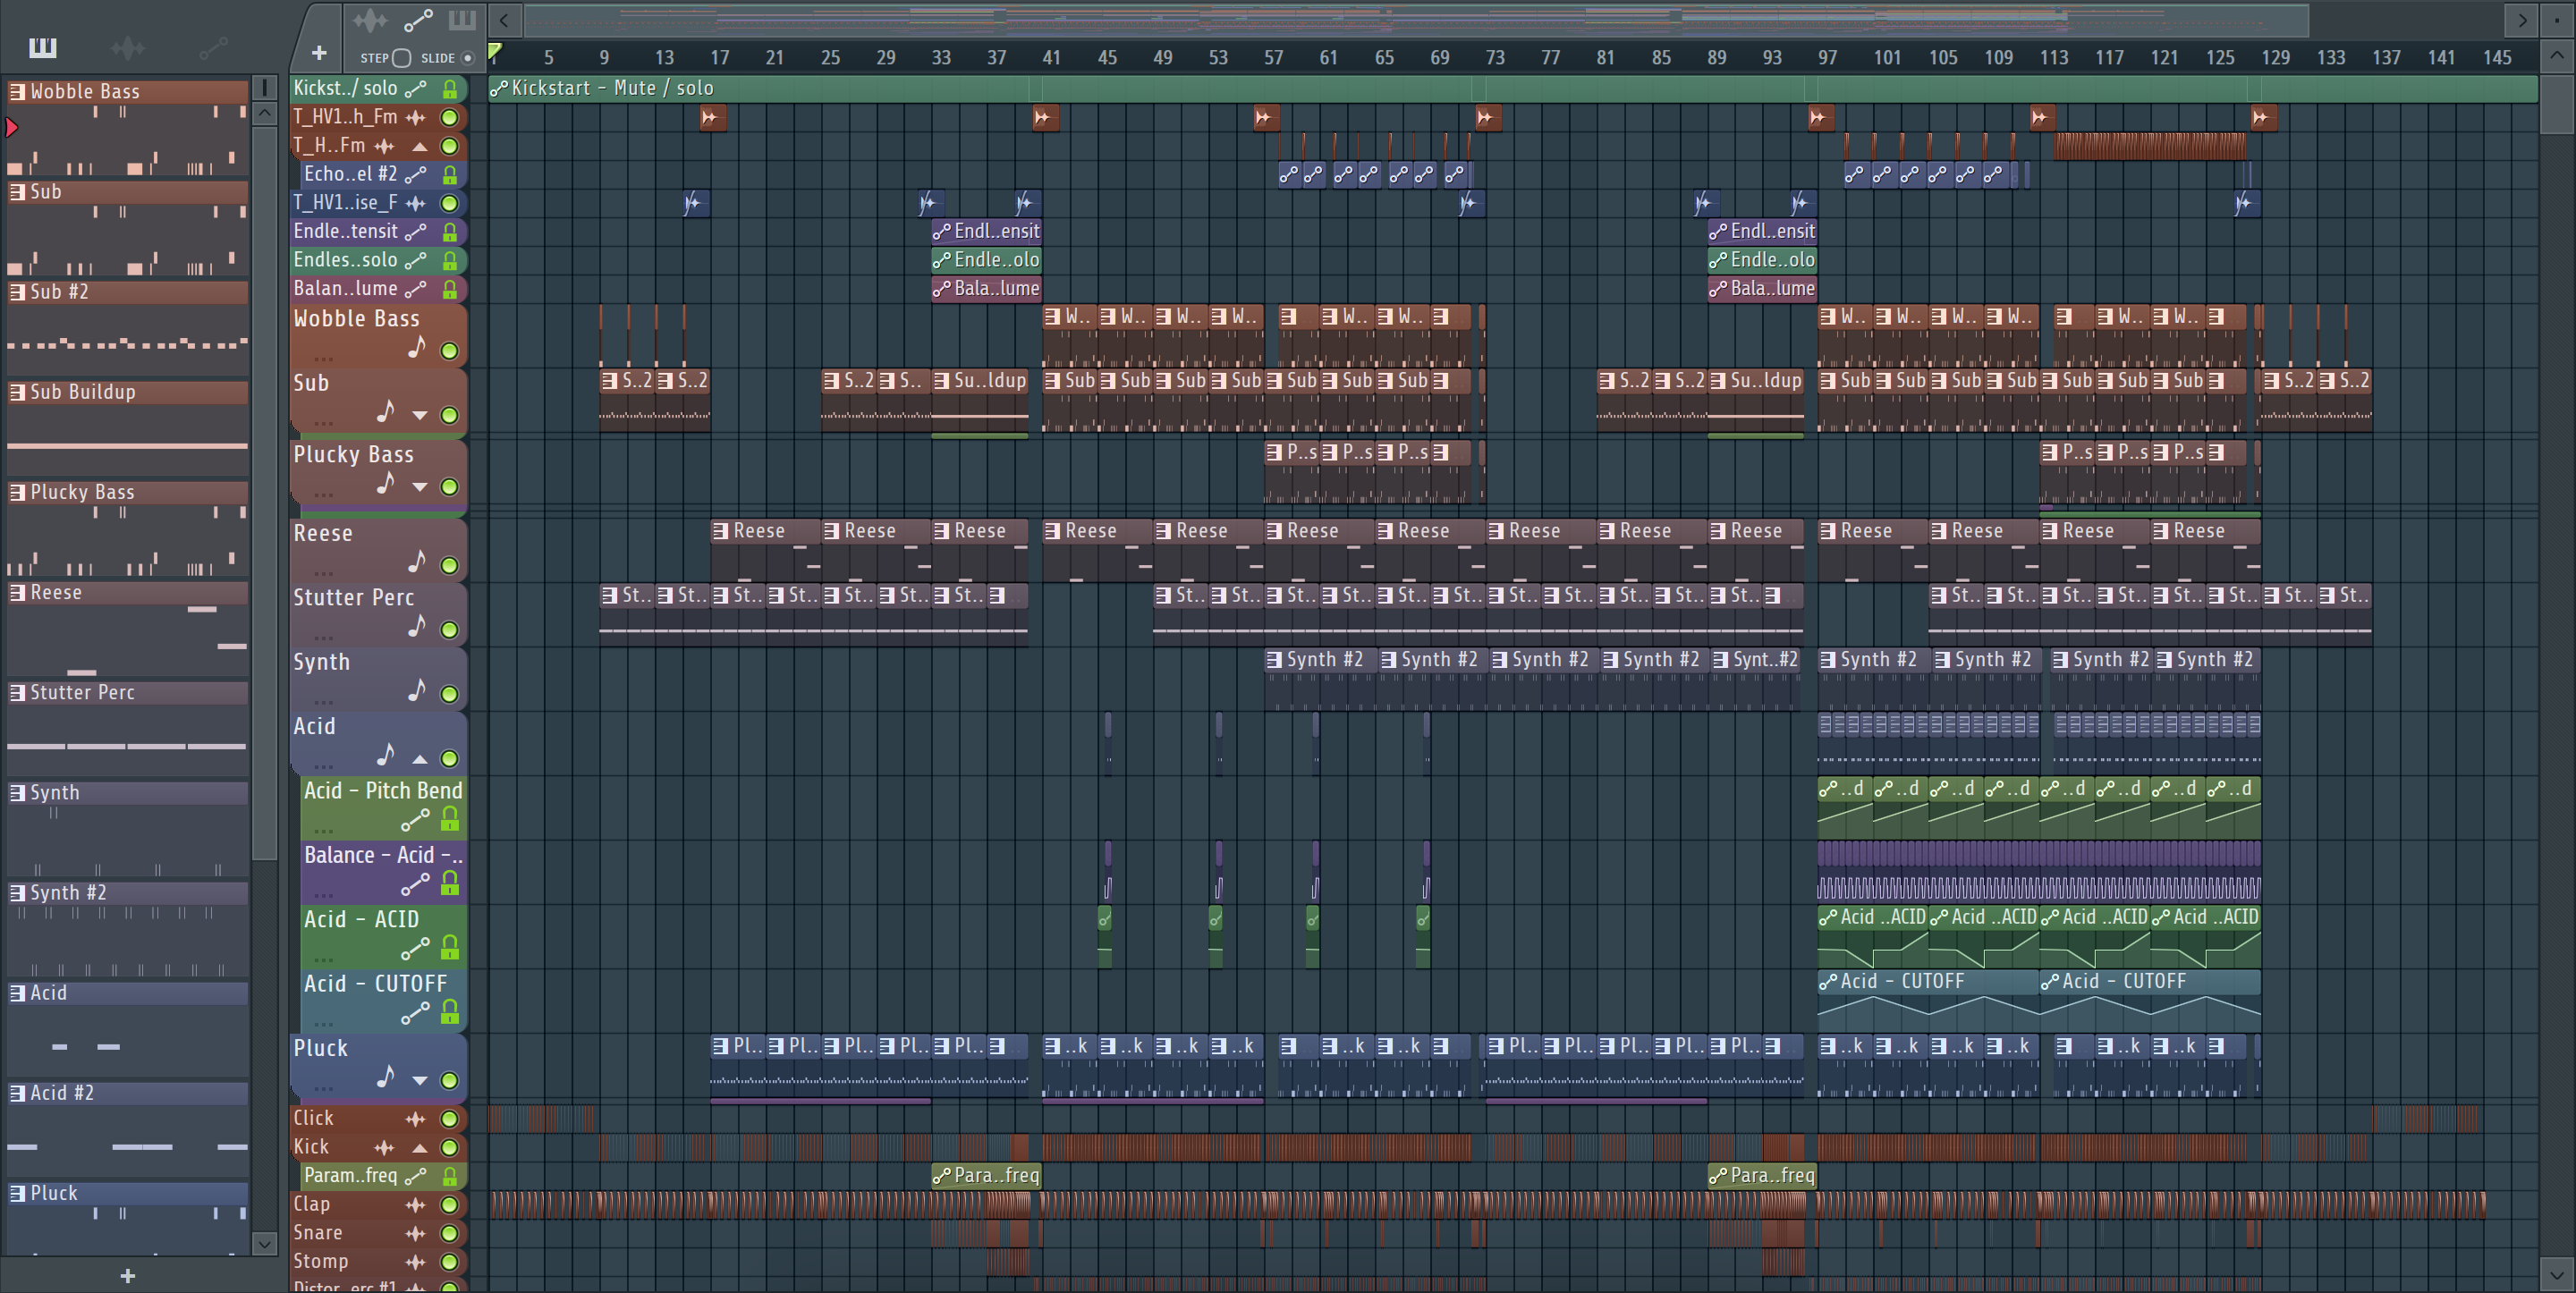Click playlist vertical scroll down arrow

point(2557,1275)
